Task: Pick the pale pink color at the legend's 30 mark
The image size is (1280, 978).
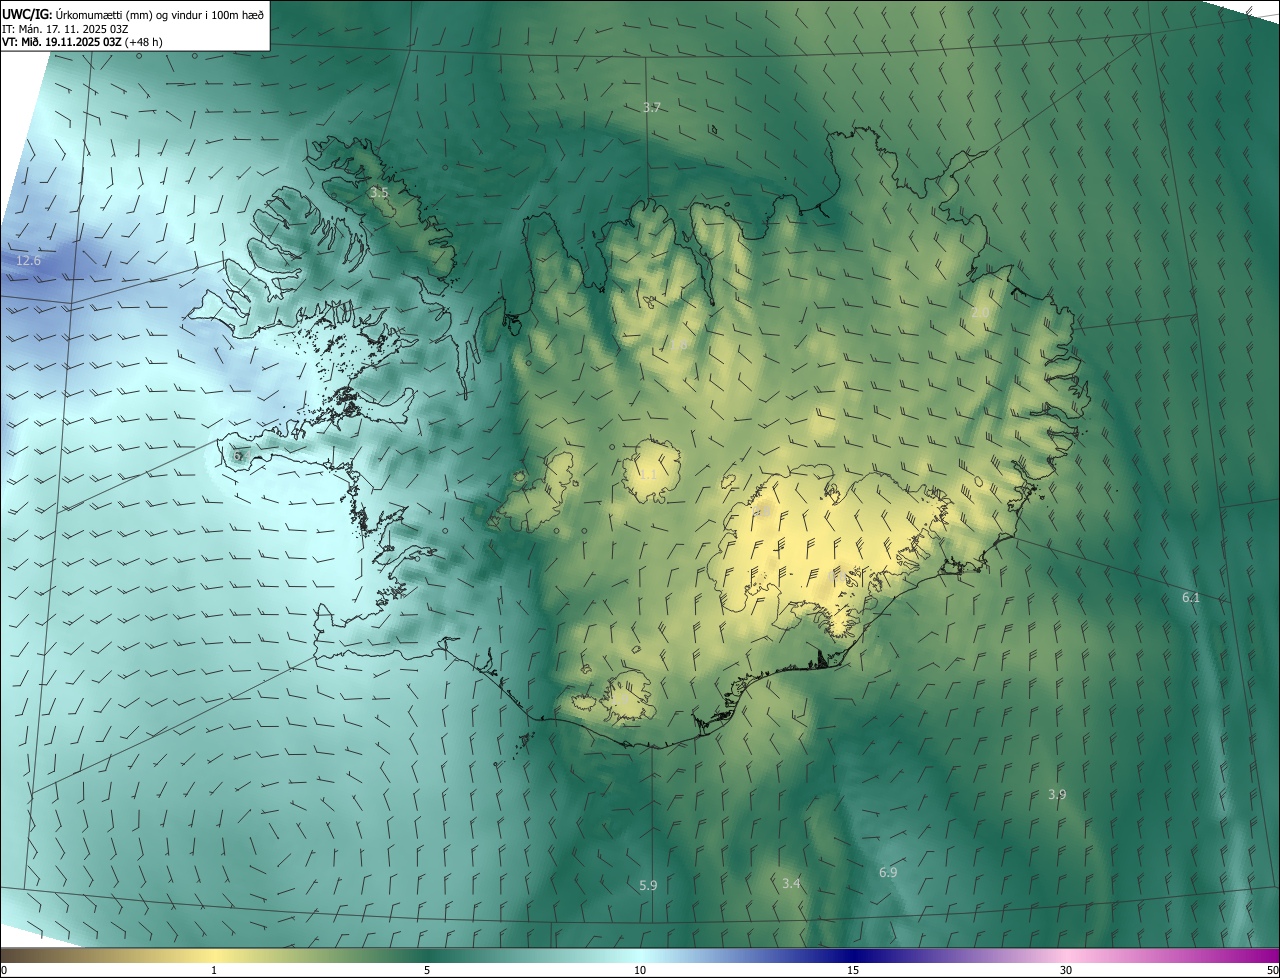Action: pyautogui.click(x=1066, y=955)
